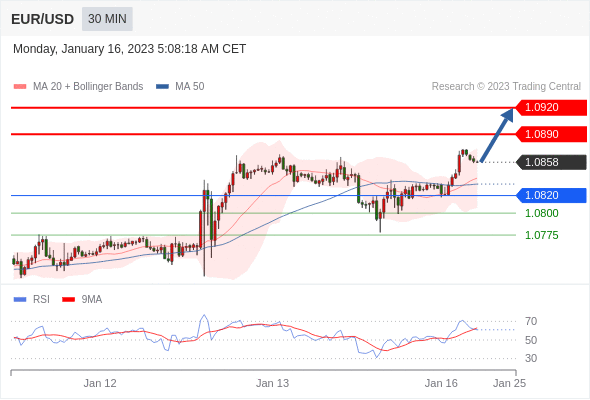This screenshot has width=590, height=400.
Task: Select the blue 1.0820 pivot price tag
Action: coord(551,195)
